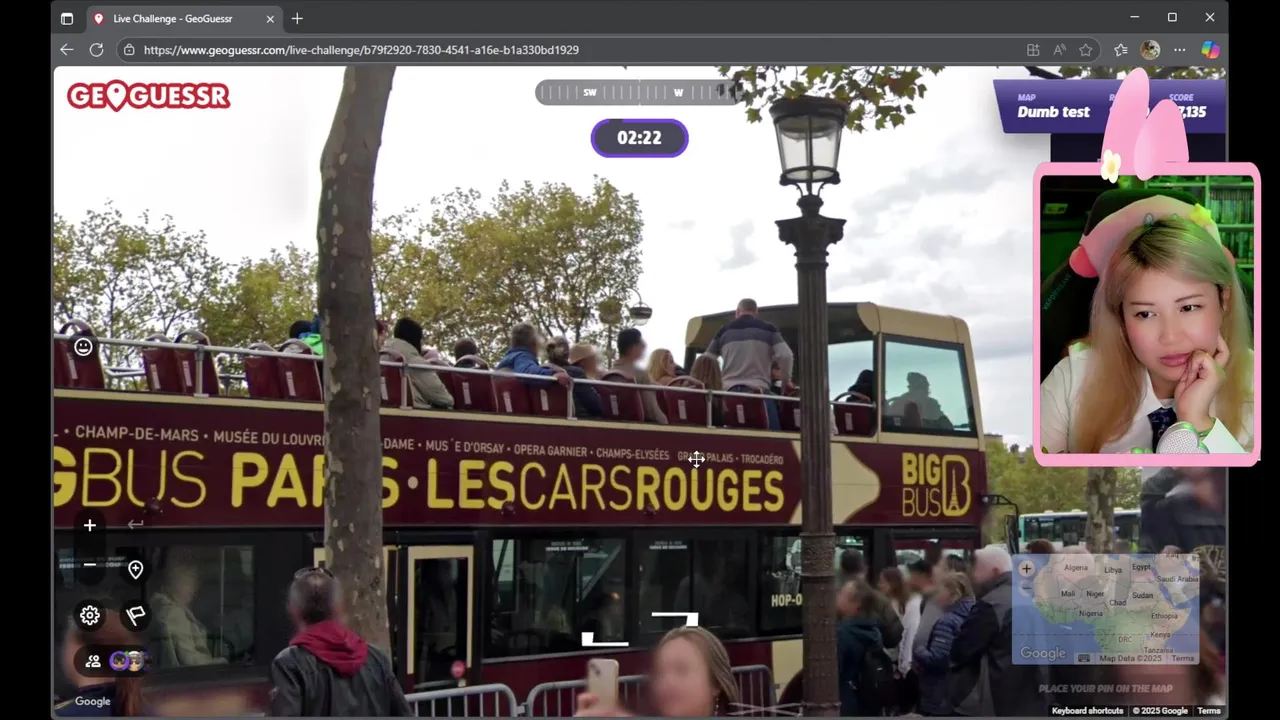
Task: Click the compass heading bar
Action: [638, 92]
